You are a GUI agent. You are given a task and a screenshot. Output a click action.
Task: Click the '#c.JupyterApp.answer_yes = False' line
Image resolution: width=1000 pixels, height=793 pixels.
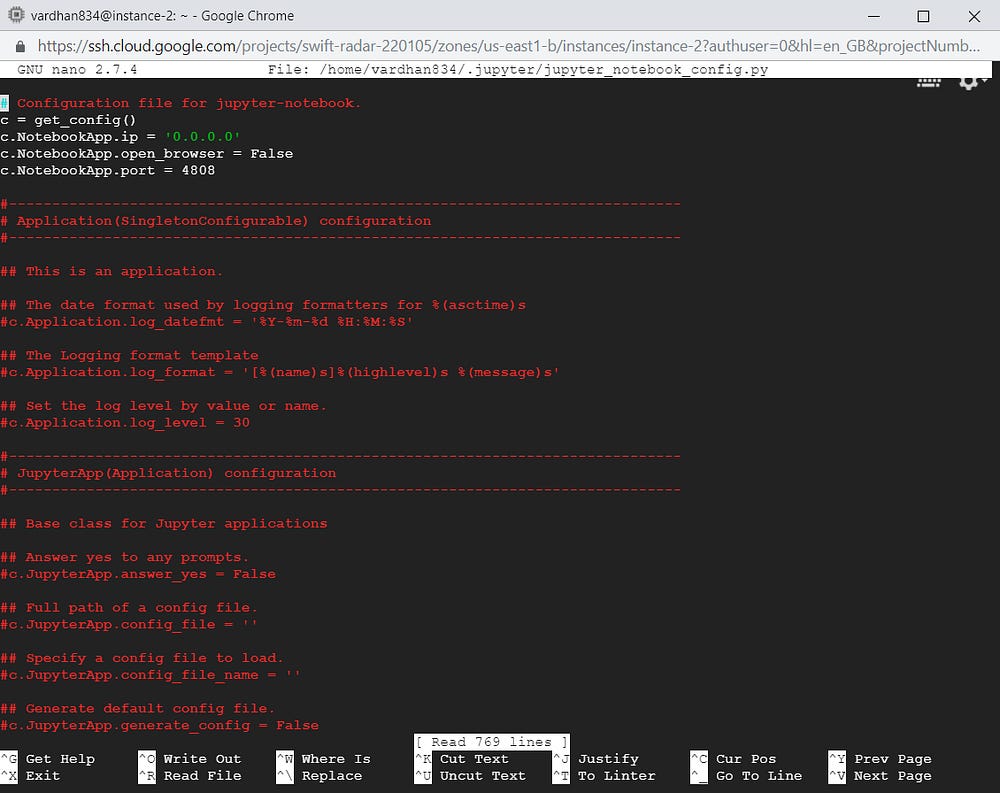click(x=138, y=574)
